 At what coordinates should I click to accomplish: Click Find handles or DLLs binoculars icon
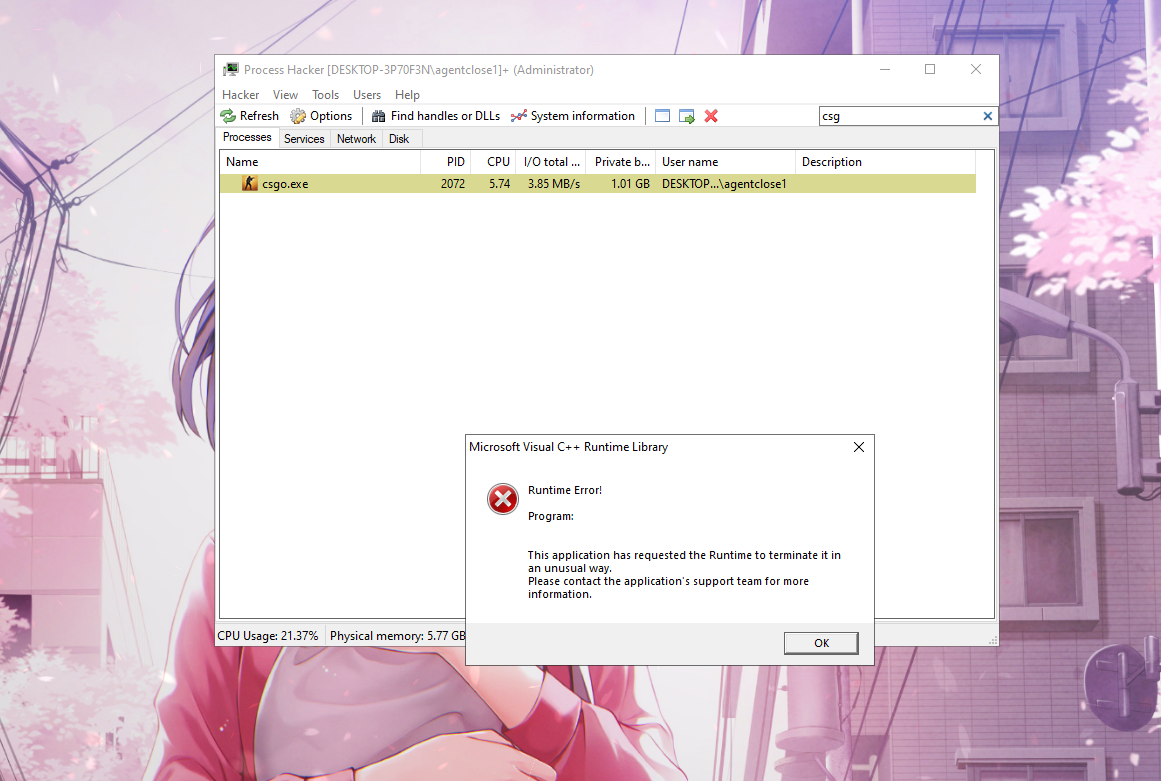point(379,116)
